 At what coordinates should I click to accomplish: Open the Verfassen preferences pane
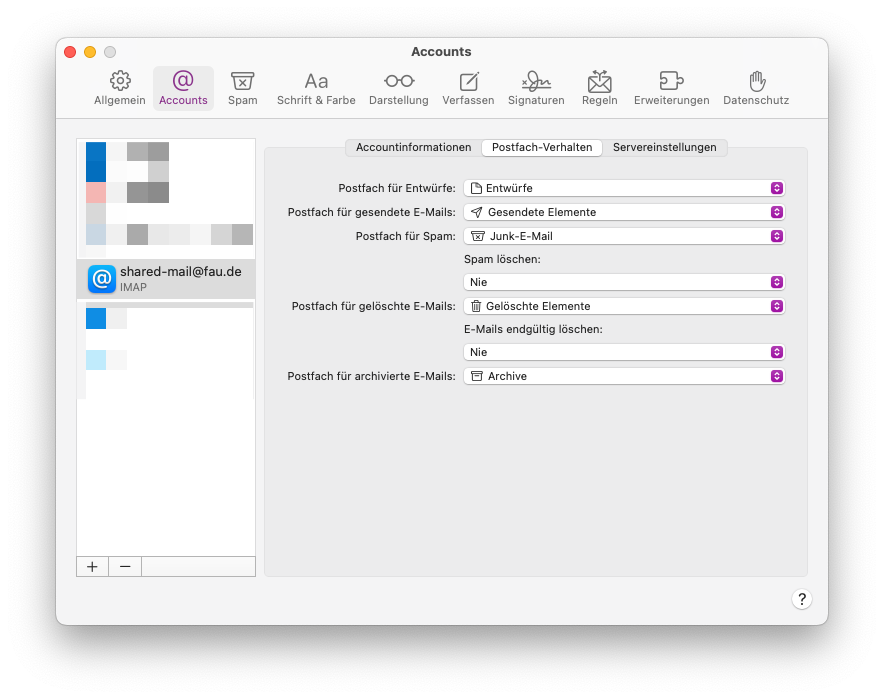click(468, 88)
